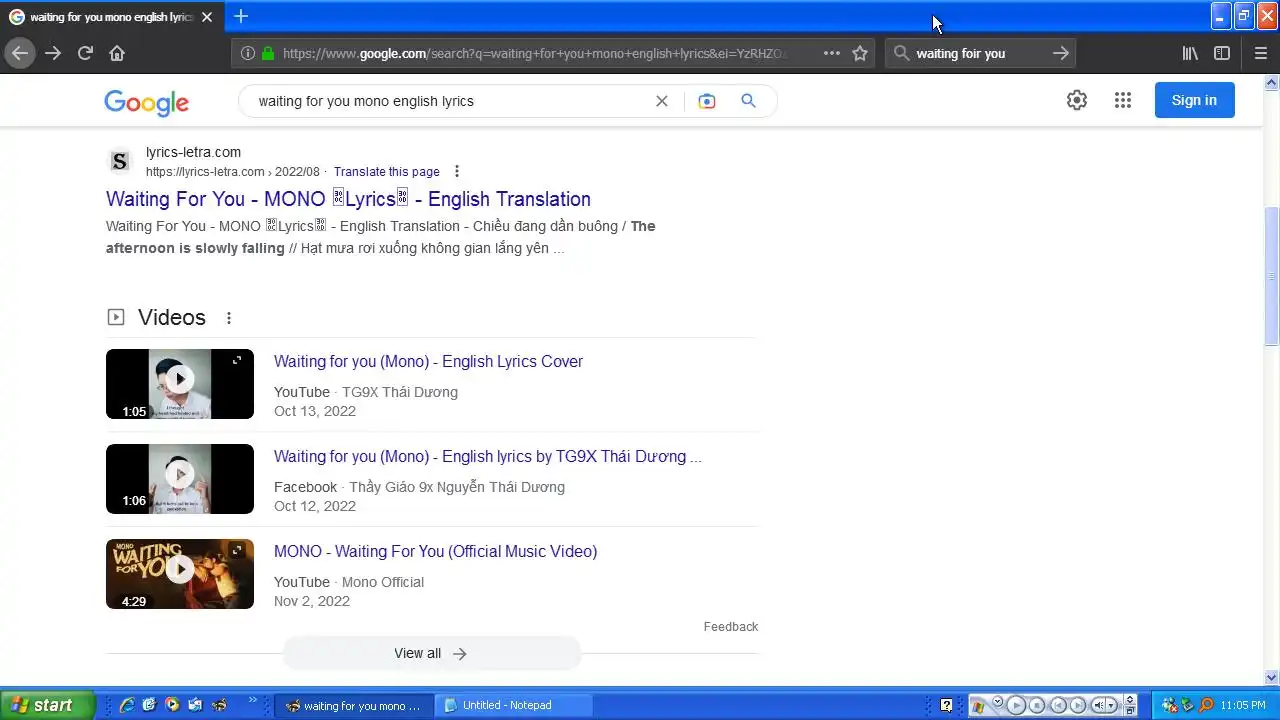Play the 1:06 Facebook video thumbnail
1280x720 pixels.
pos(180,479)
